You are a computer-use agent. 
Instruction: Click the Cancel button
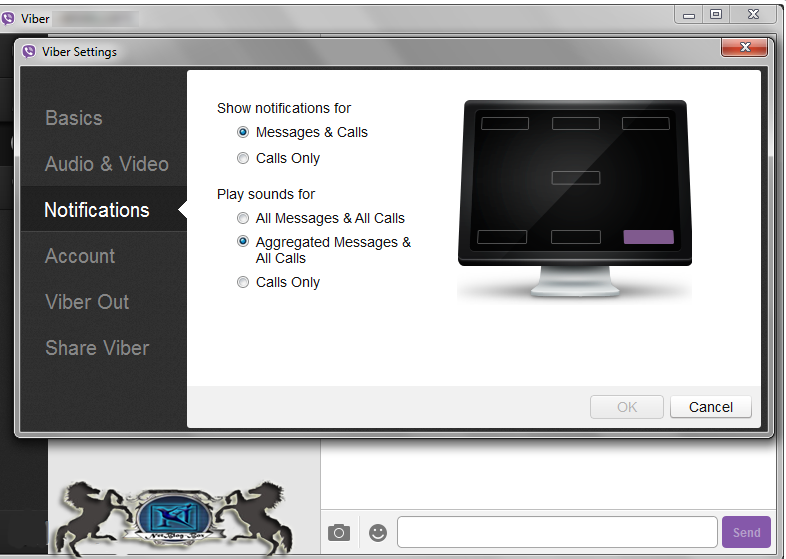(x=711, y=407)
